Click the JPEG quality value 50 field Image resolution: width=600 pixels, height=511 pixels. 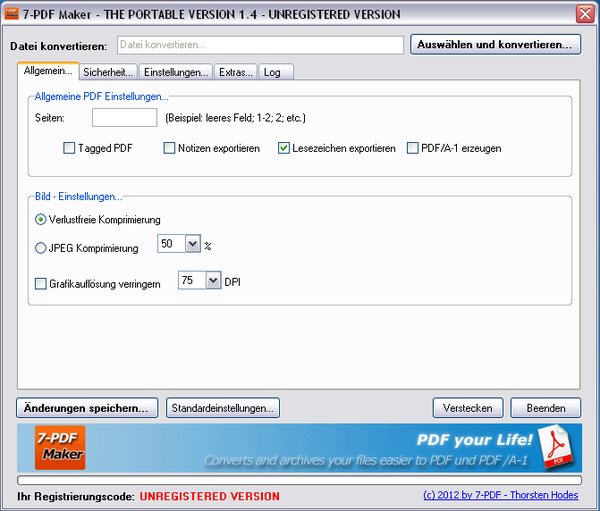[x=171, y=244]
